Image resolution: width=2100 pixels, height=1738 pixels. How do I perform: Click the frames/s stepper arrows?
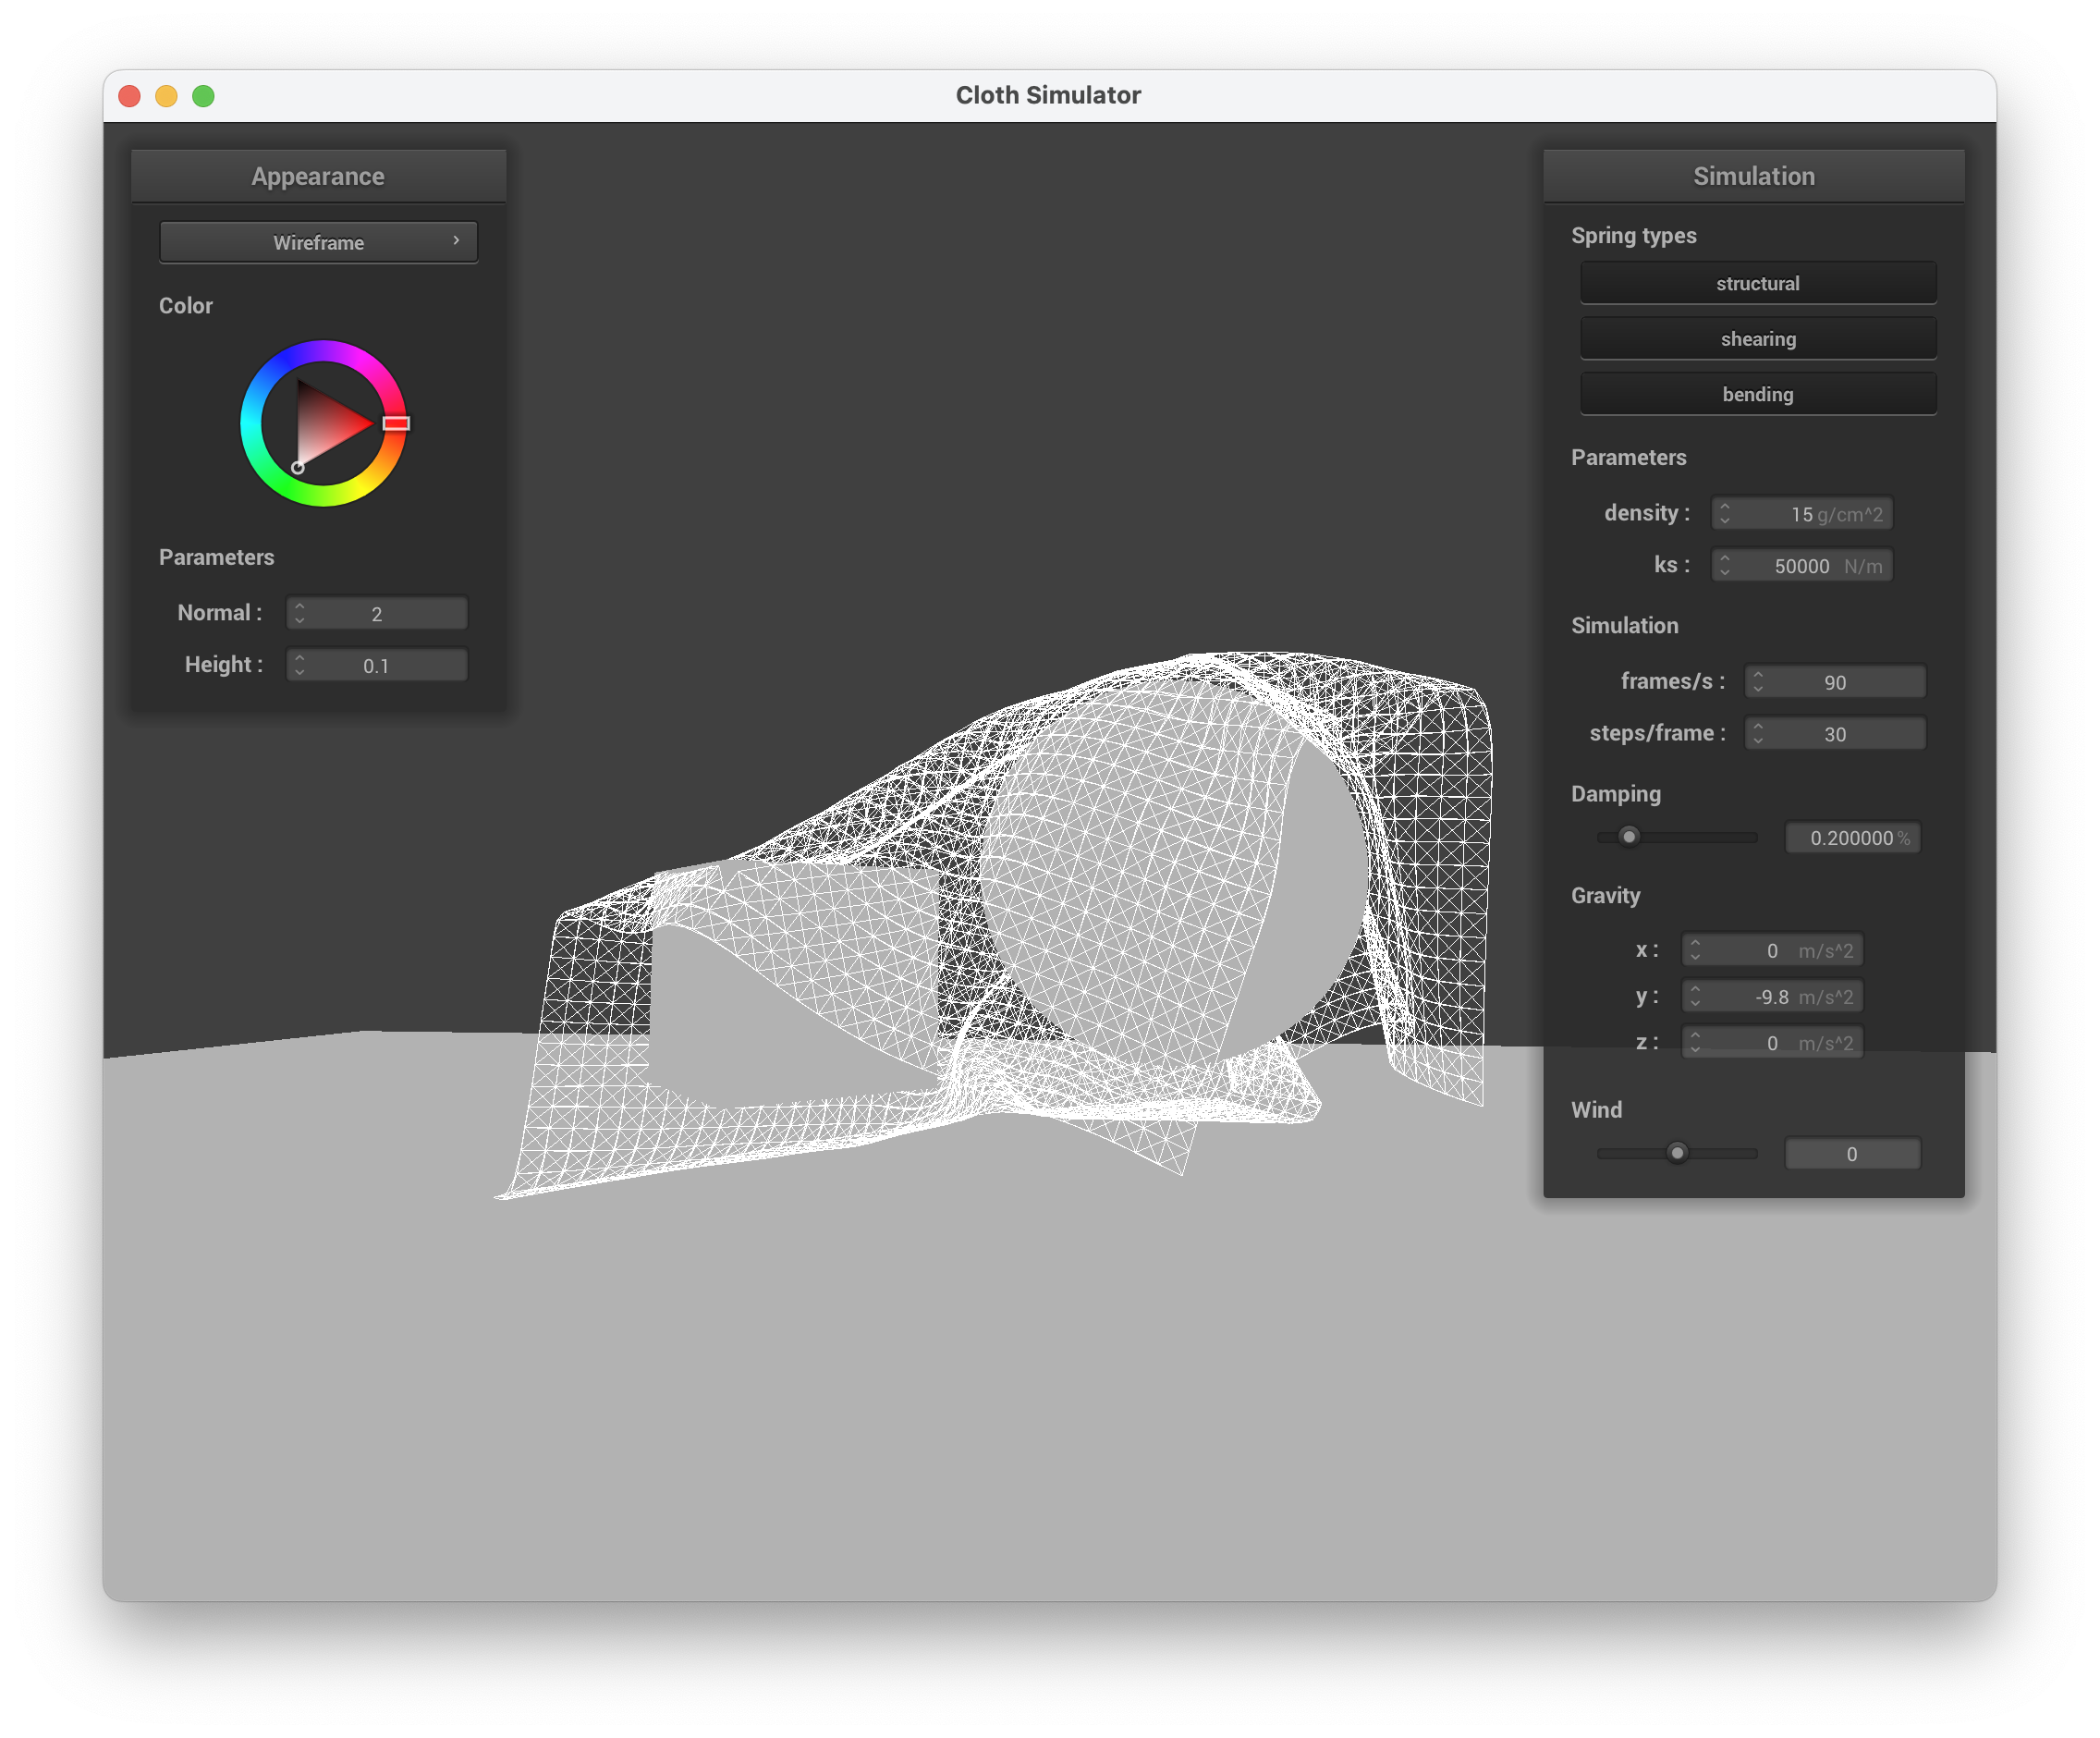pyautogui.click(x=1757, y=682)
